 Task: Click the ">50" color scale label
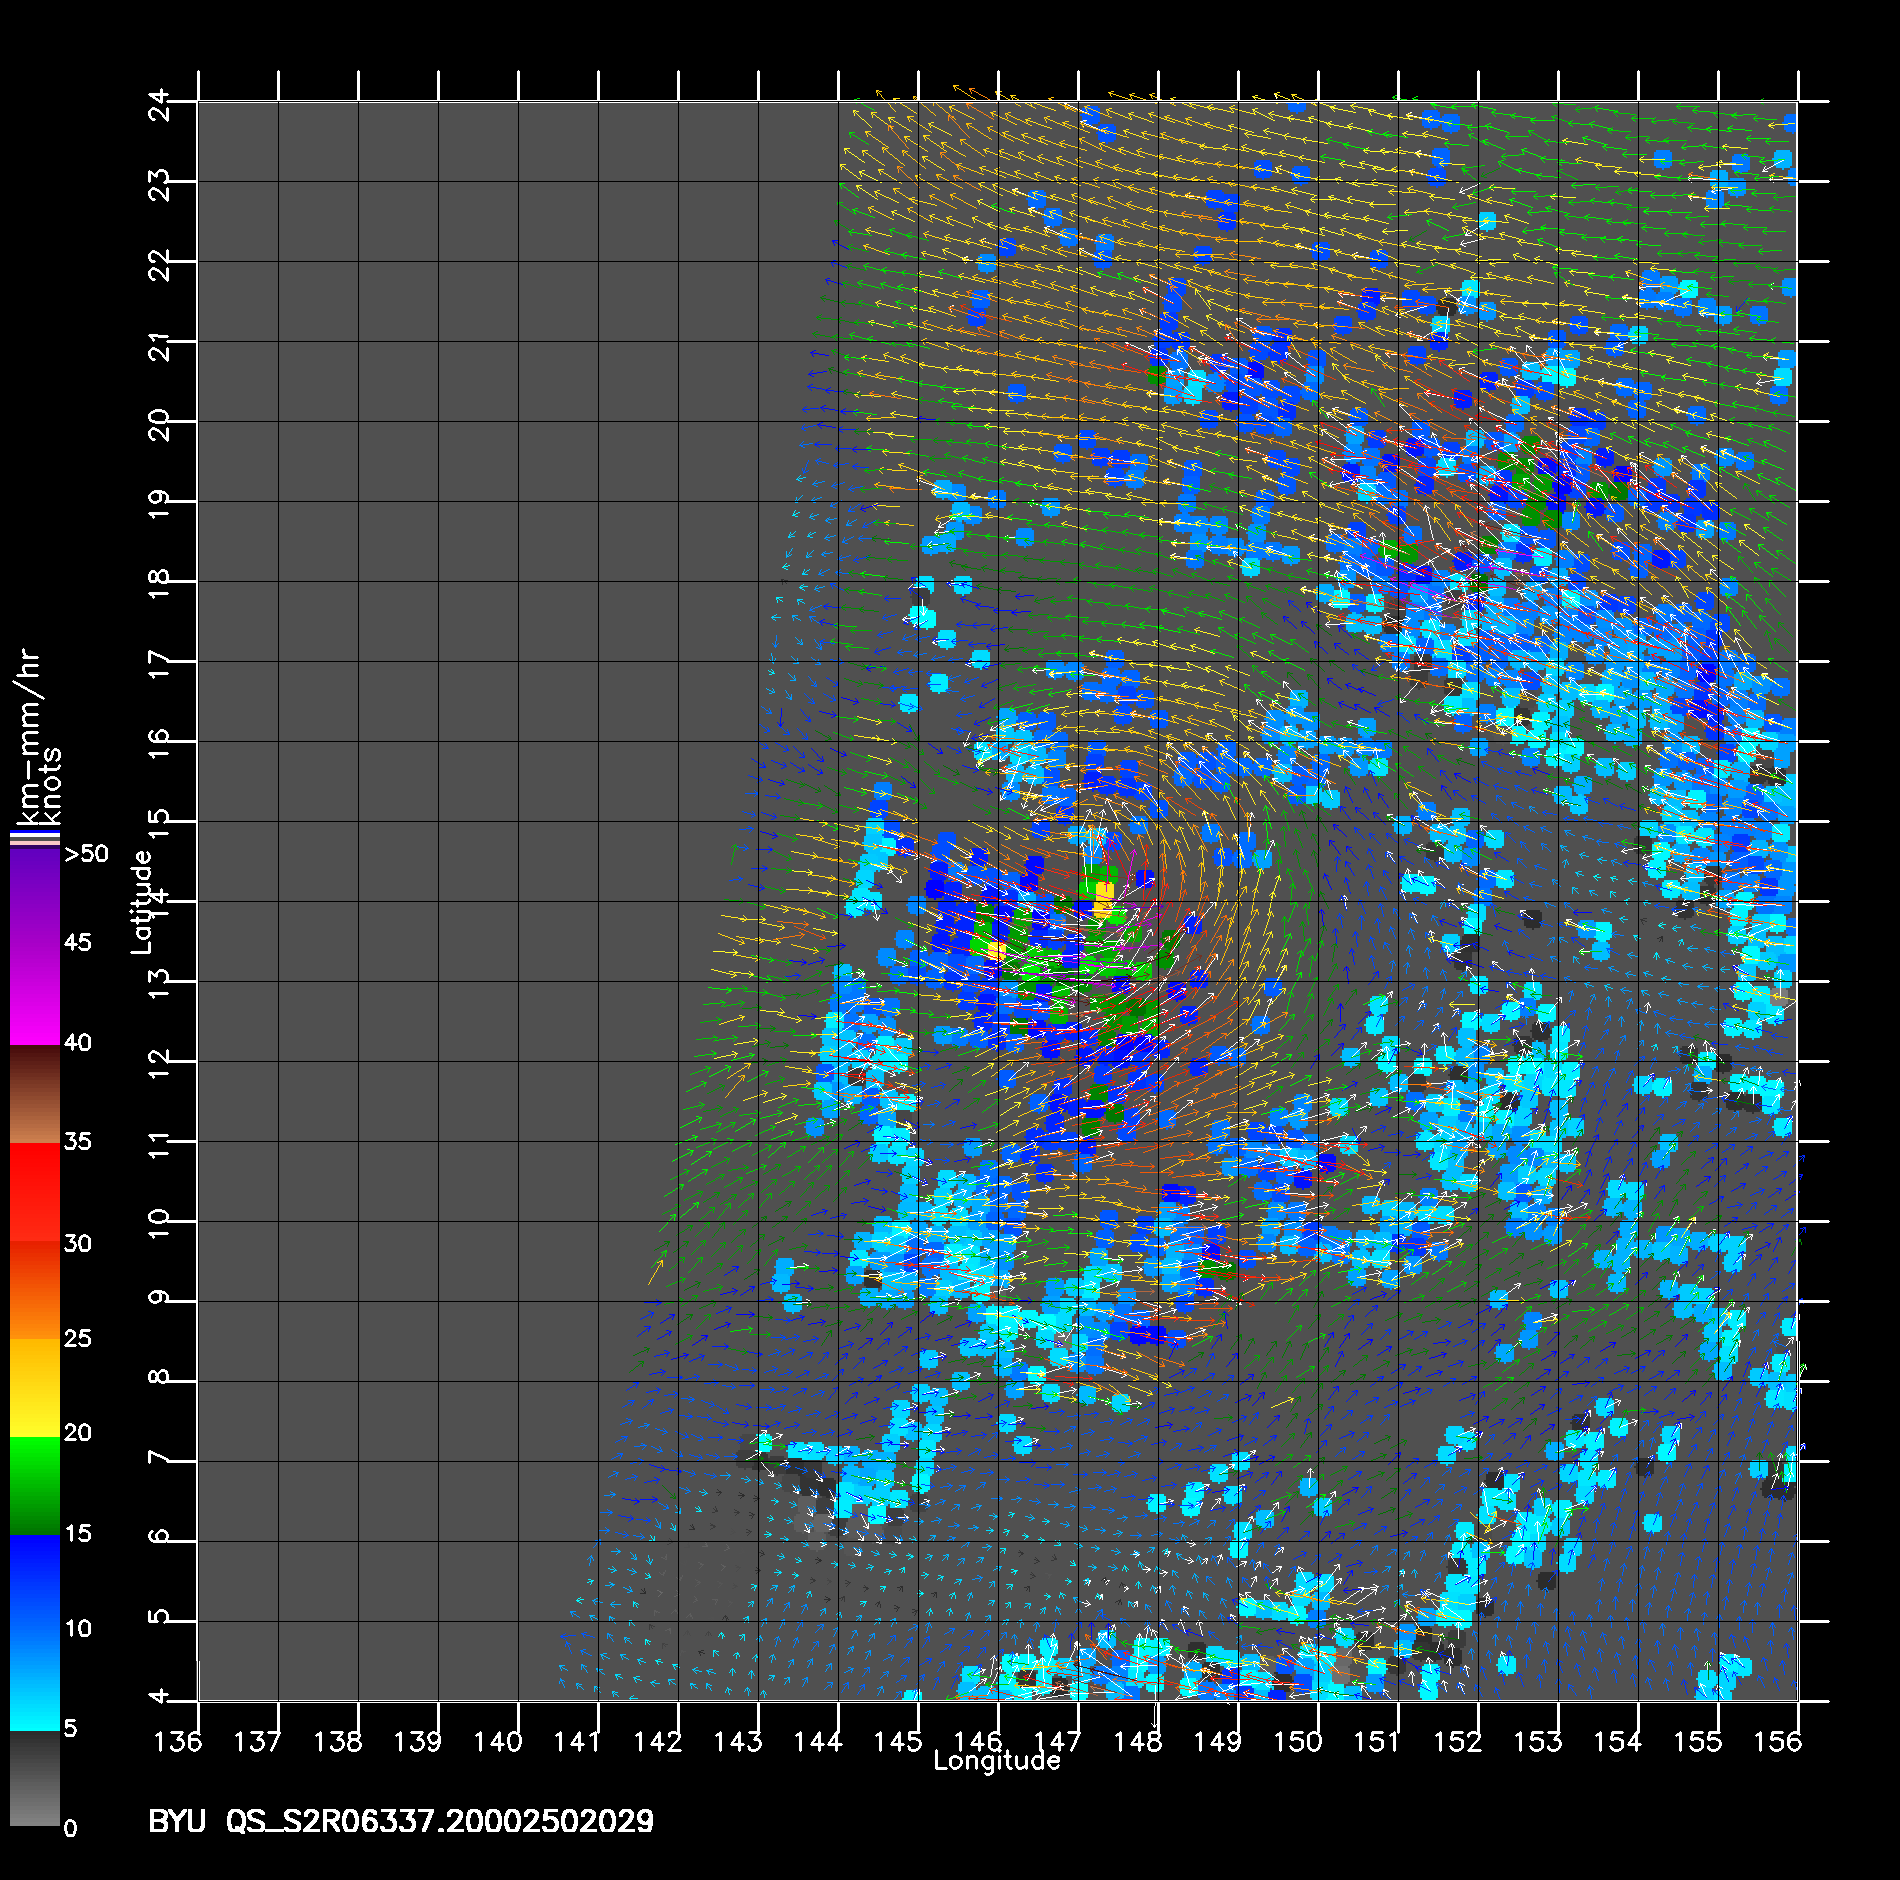86,854
